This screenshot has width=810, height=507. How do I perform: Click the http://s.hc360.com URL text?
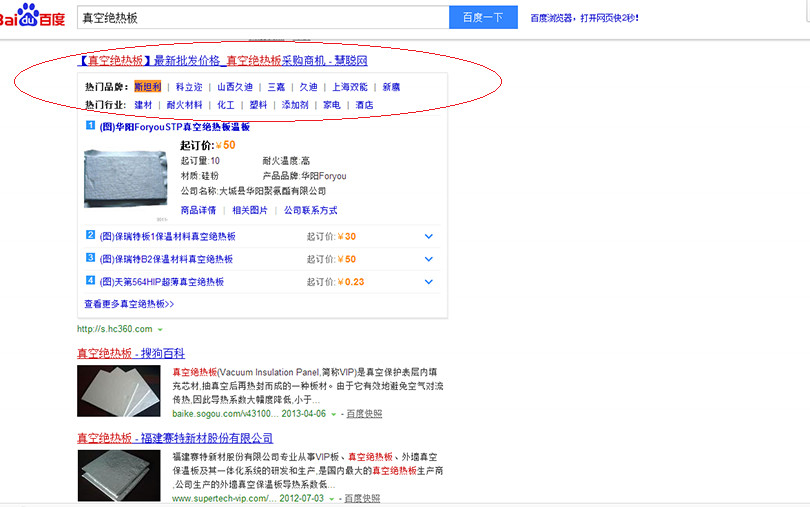coord(115,329)
